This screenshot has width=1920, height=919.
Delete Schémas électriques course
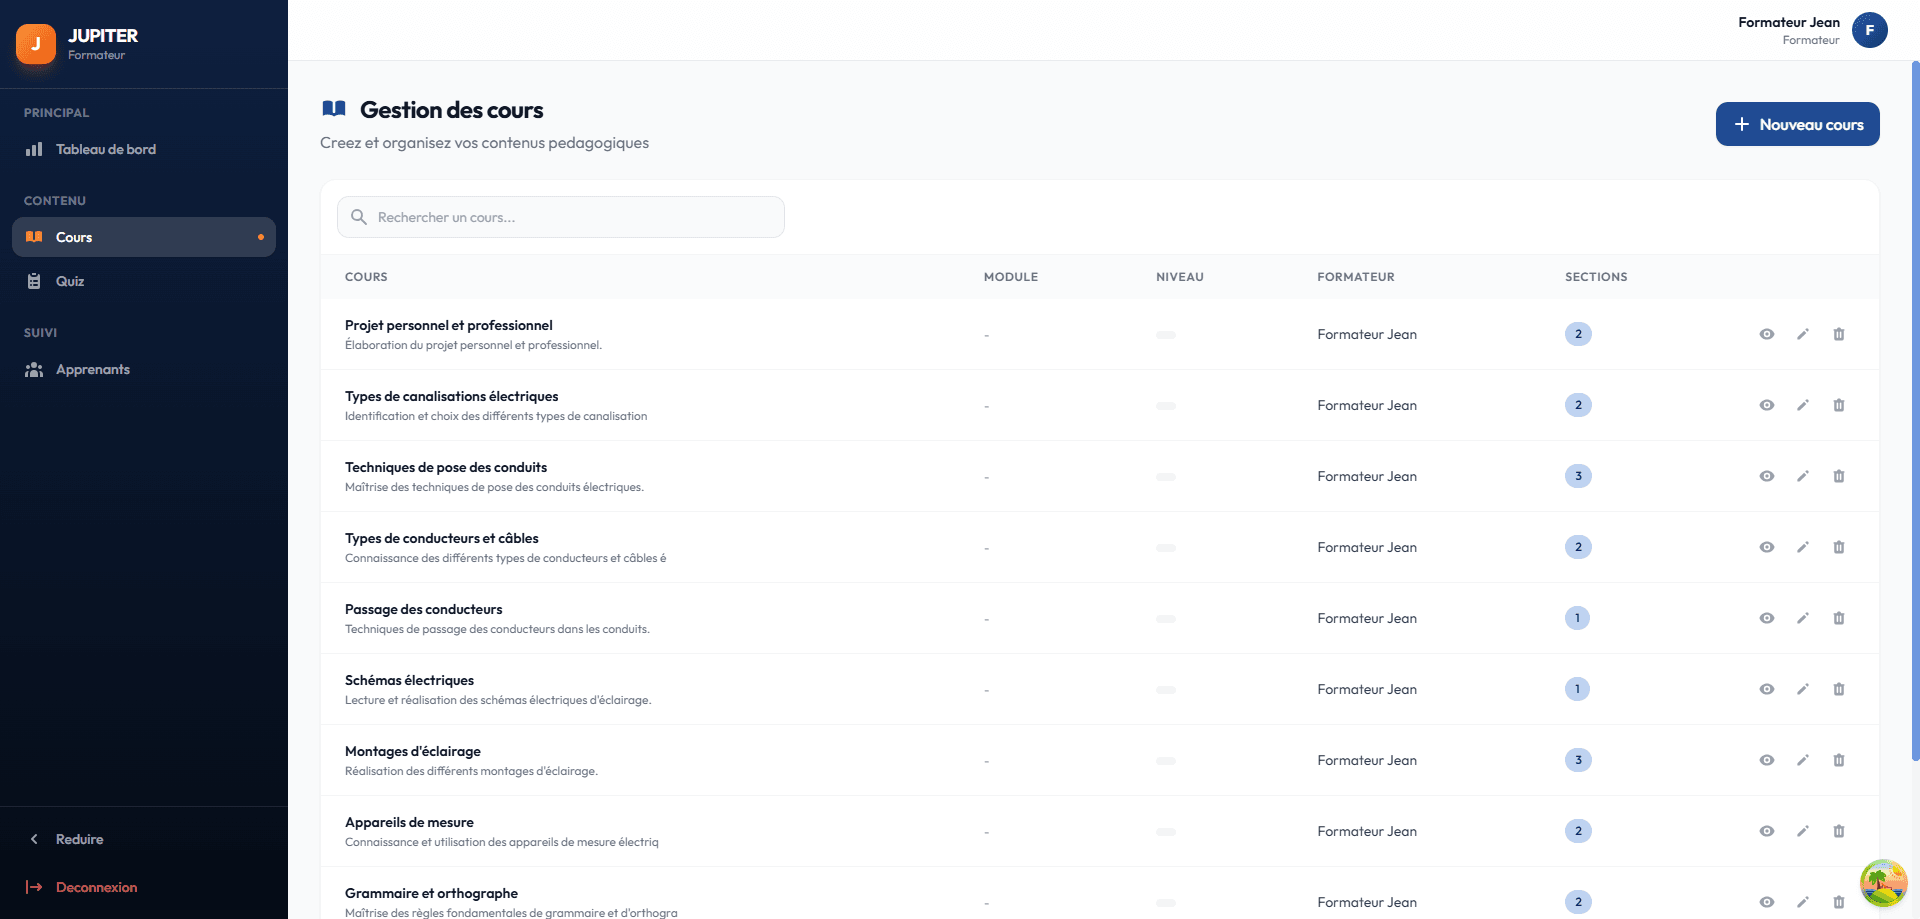click(1839, 689)
